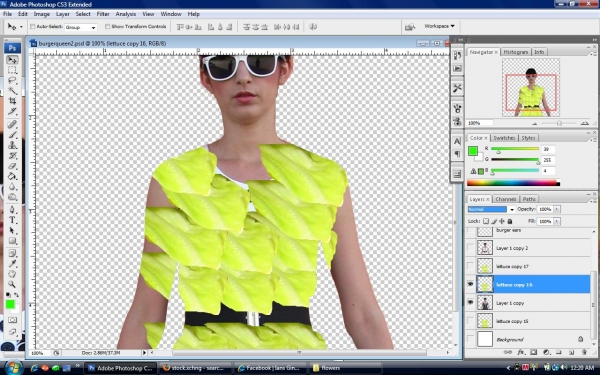Image resolution: width=600 pixels, height=375 pixels.
Task: Select the Brush tool
Action: click(x=12, y=135)
